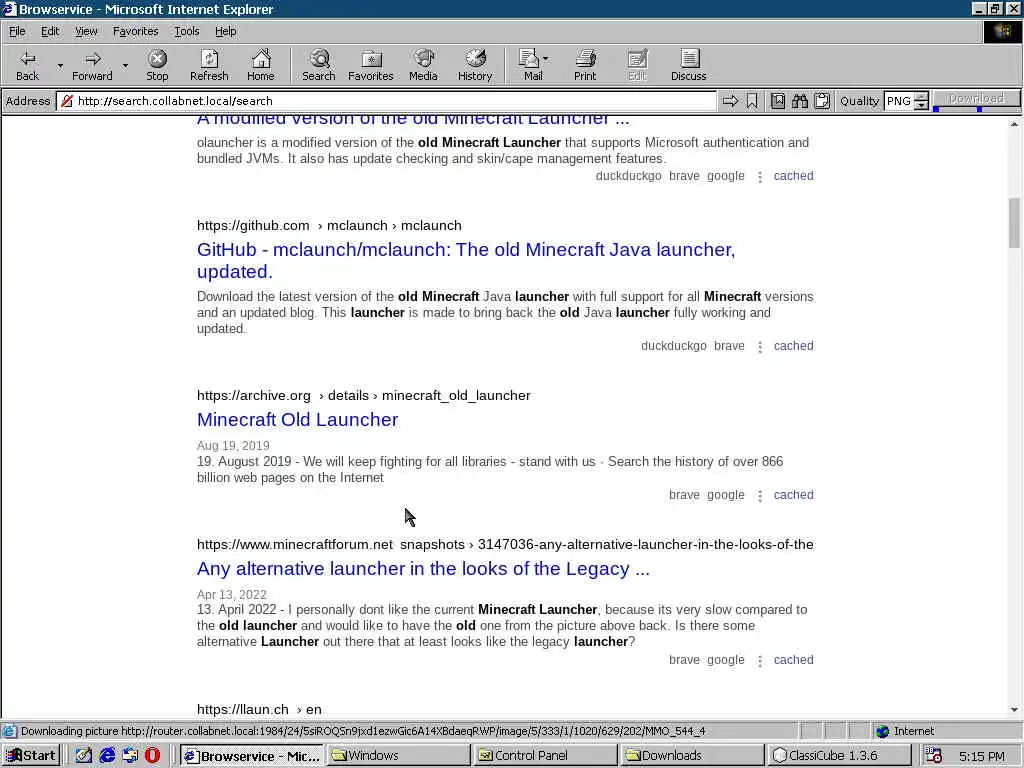Click 'Apr 13, 2022' date text
1024x768 pixels.
[x=232, y=594]
